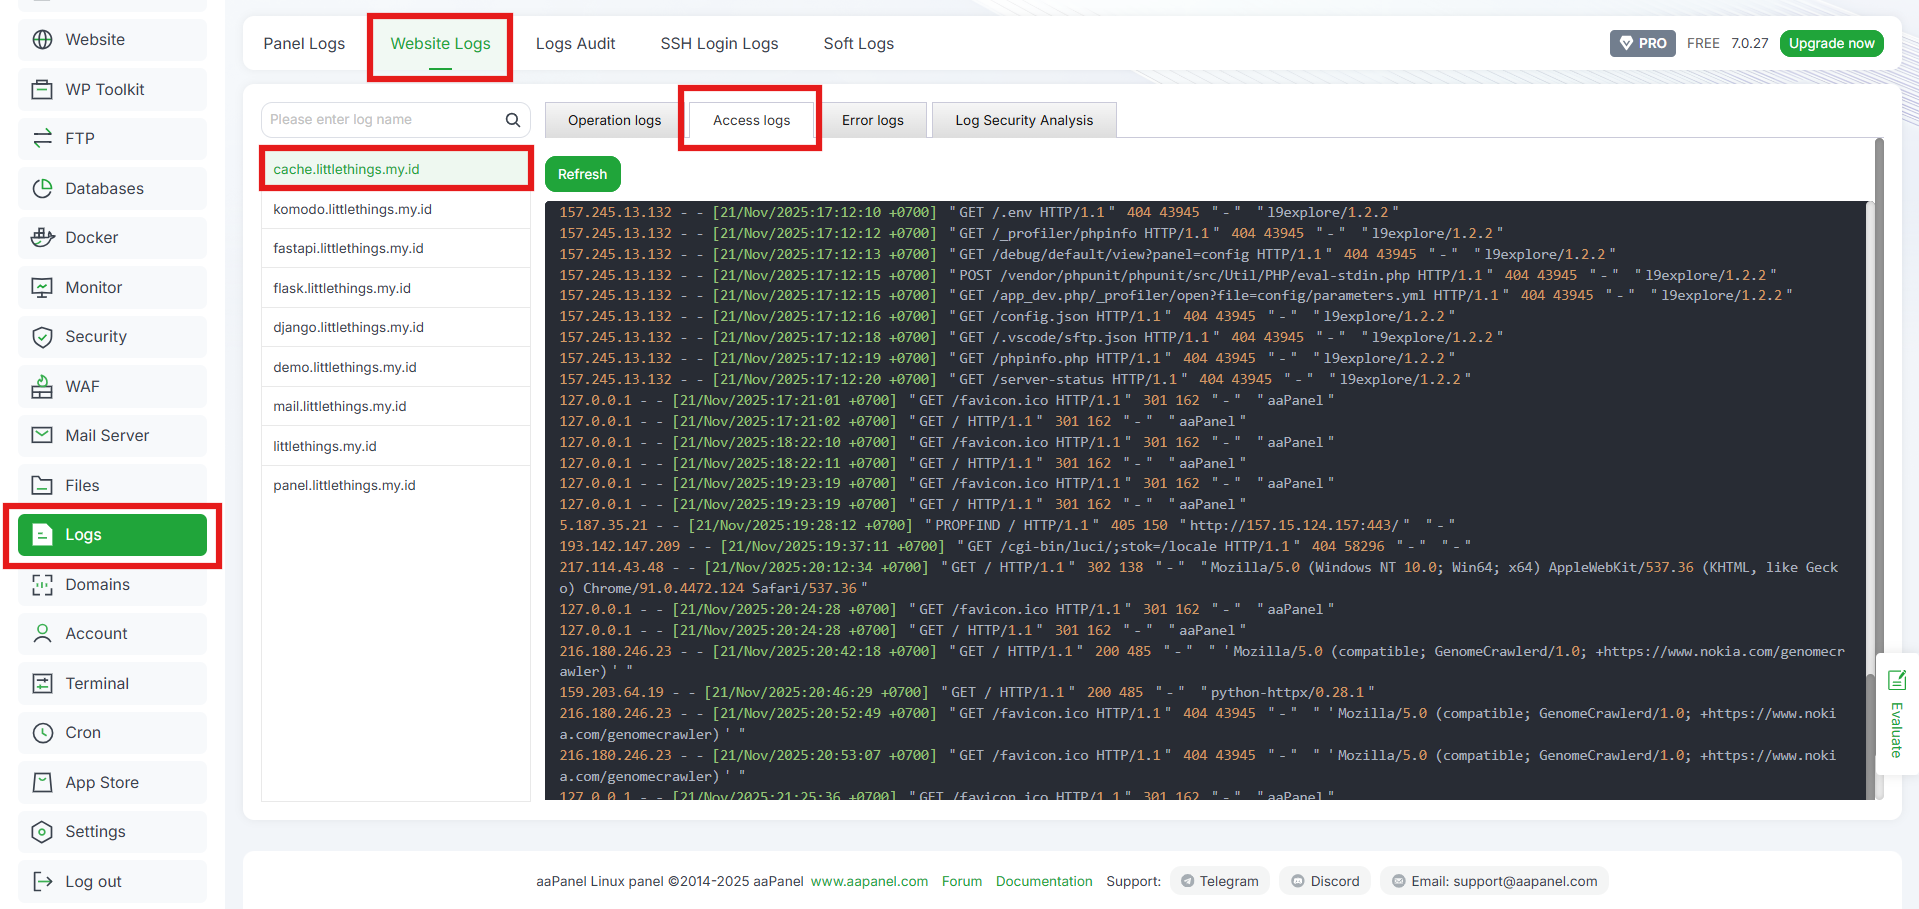Select fastapi.littlethings.my.id site
The width and height of the screenshot is (1919, 909).
[x=396, y=248]
